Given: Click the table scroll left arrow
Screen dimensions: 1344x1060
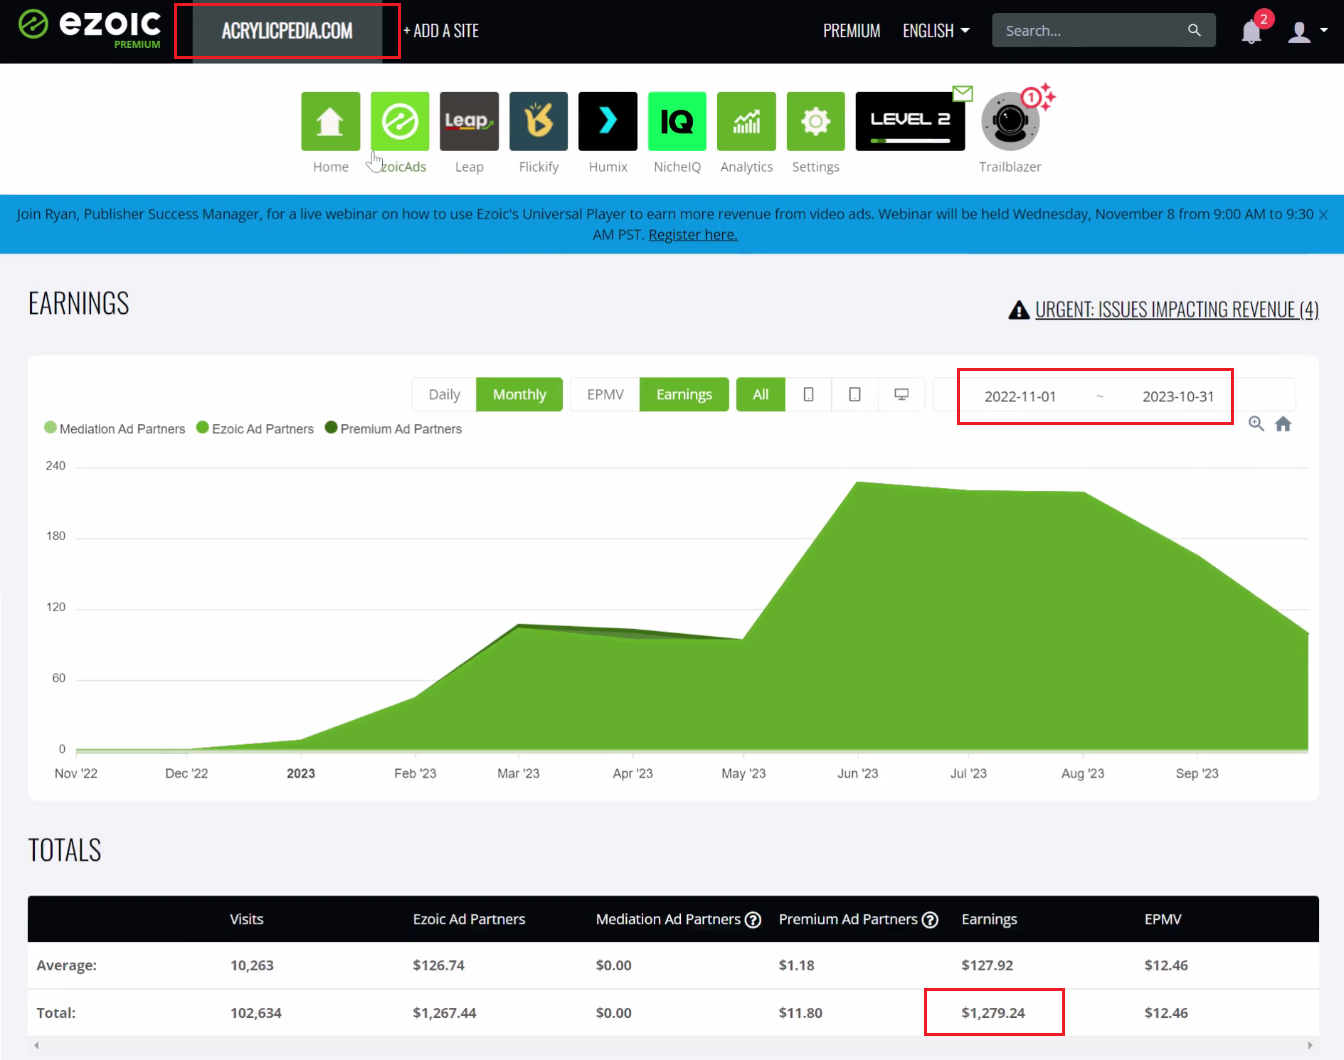Looking at the screenshot, I should (x=37, y=1046).
